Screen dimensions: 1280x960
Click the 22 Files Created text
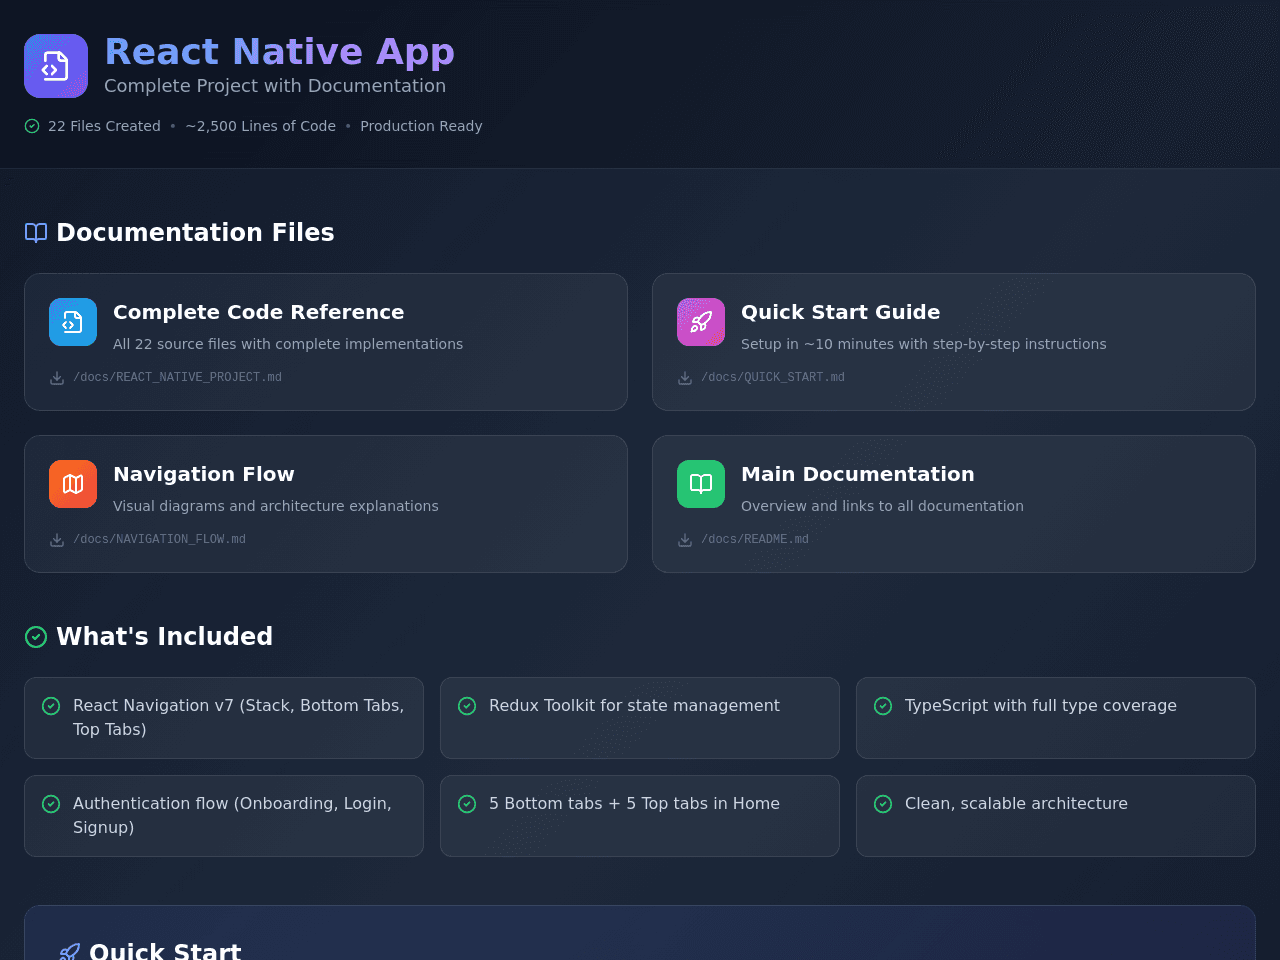104,126
